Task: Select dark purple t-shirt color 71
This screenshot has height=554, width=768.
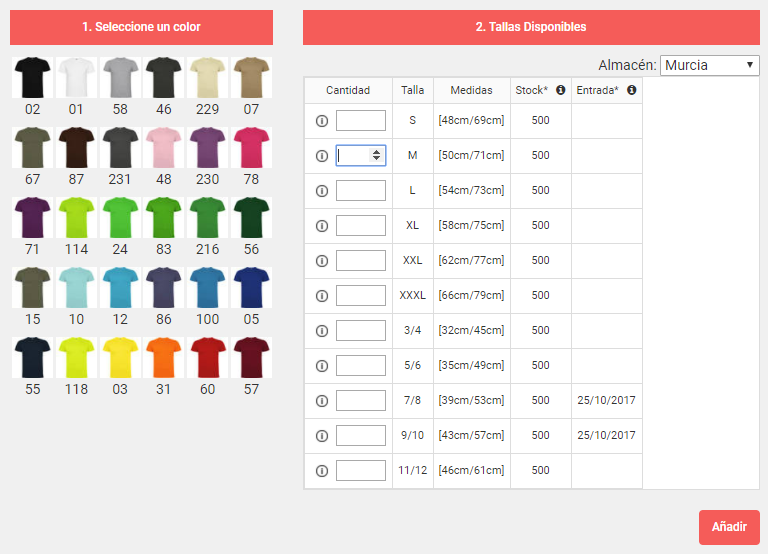Action: point(32,217)
